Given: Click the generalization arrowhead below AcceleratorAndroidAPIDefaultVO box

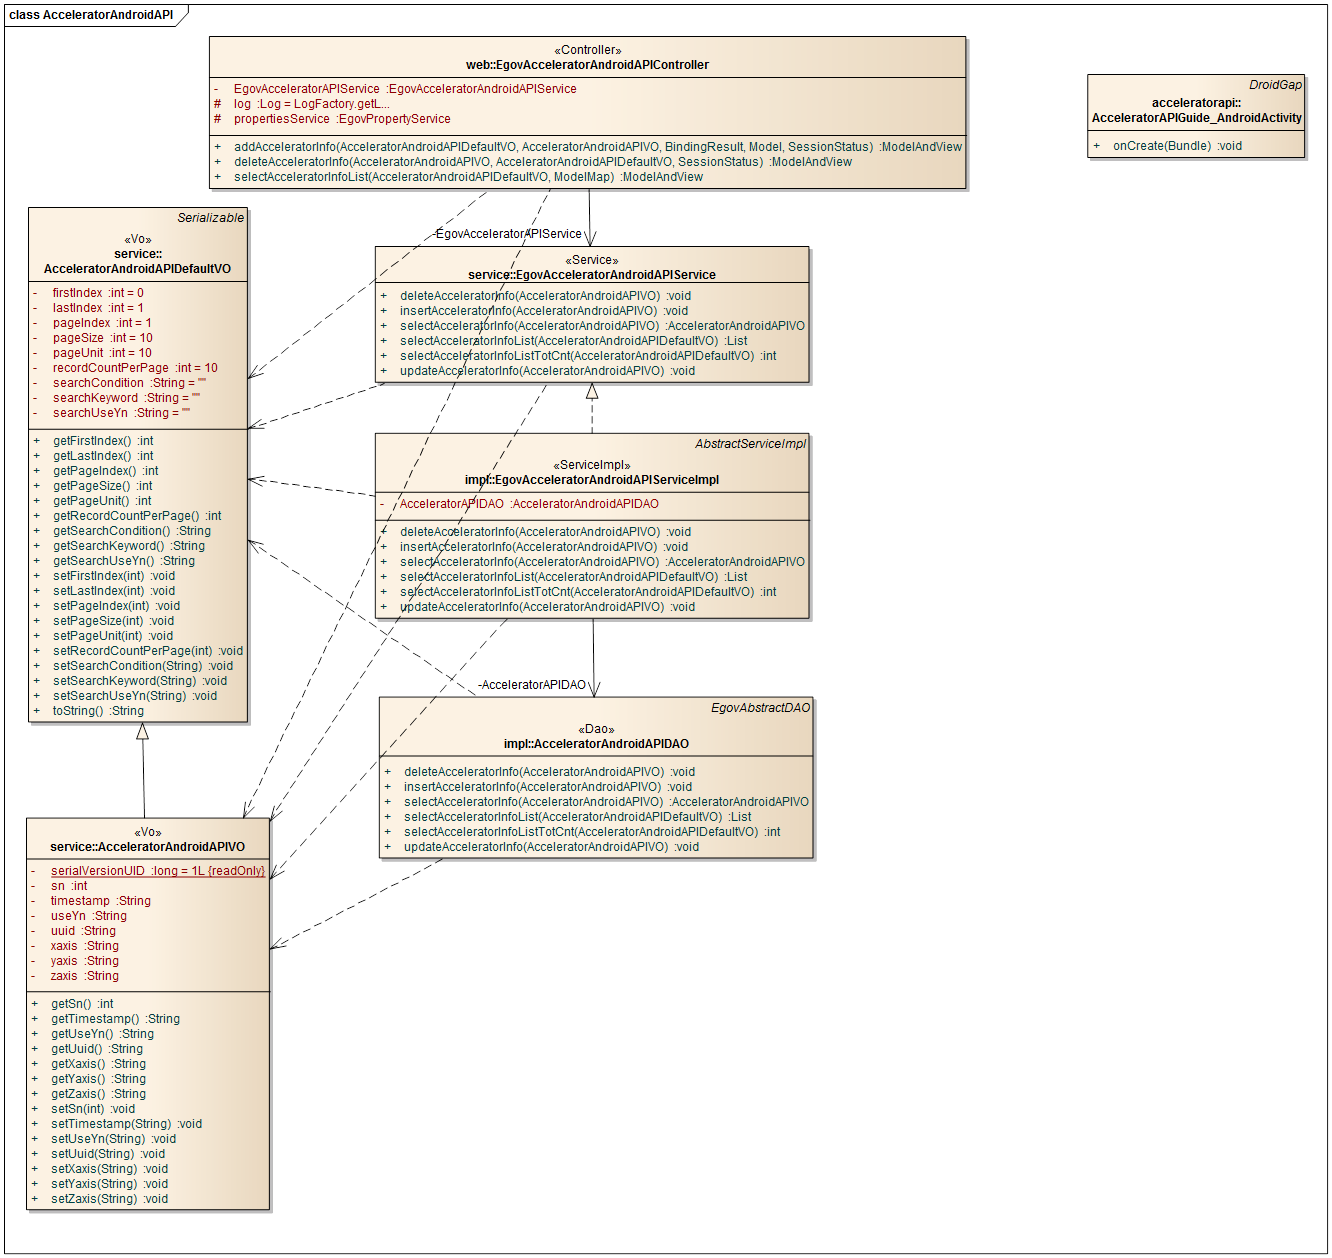Looking at the screenshot, I should (142, 731).
